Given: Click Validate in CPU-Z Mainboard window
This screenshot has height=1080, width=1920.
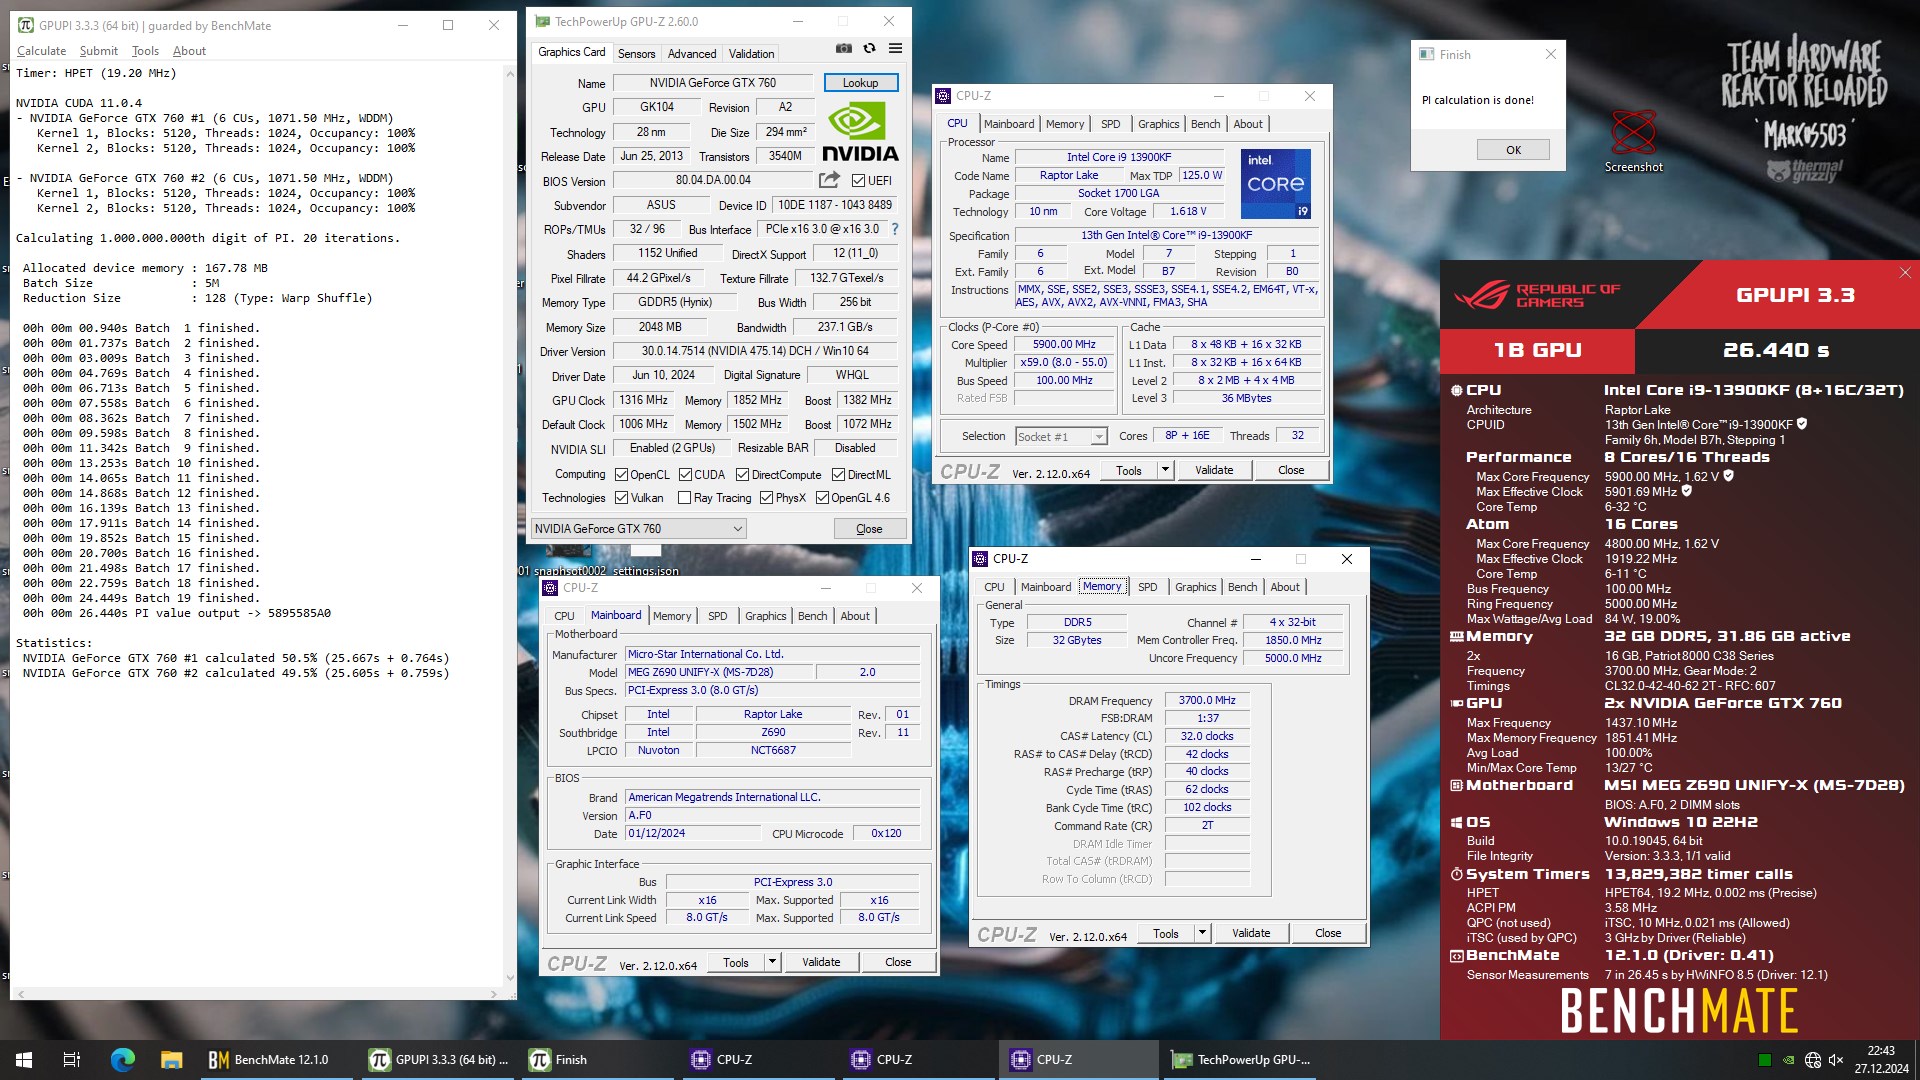Looking at the screenshot, I should [821, 962].
